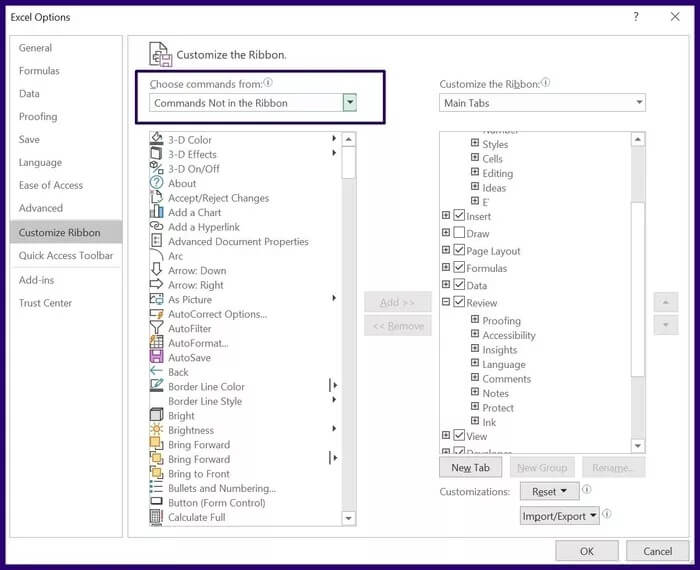Select Advanced Document Properties icon

(156, 241)
